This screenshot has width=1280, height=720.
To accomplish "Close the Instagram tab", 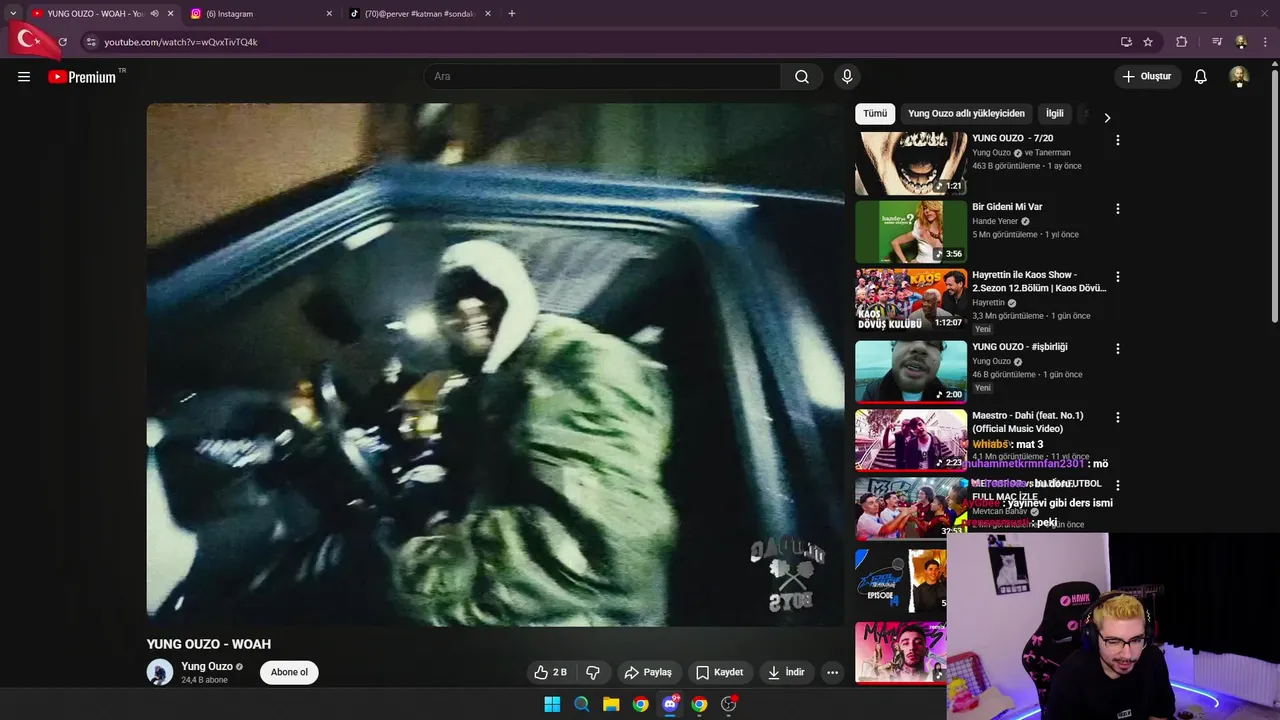I will [329, 14].
